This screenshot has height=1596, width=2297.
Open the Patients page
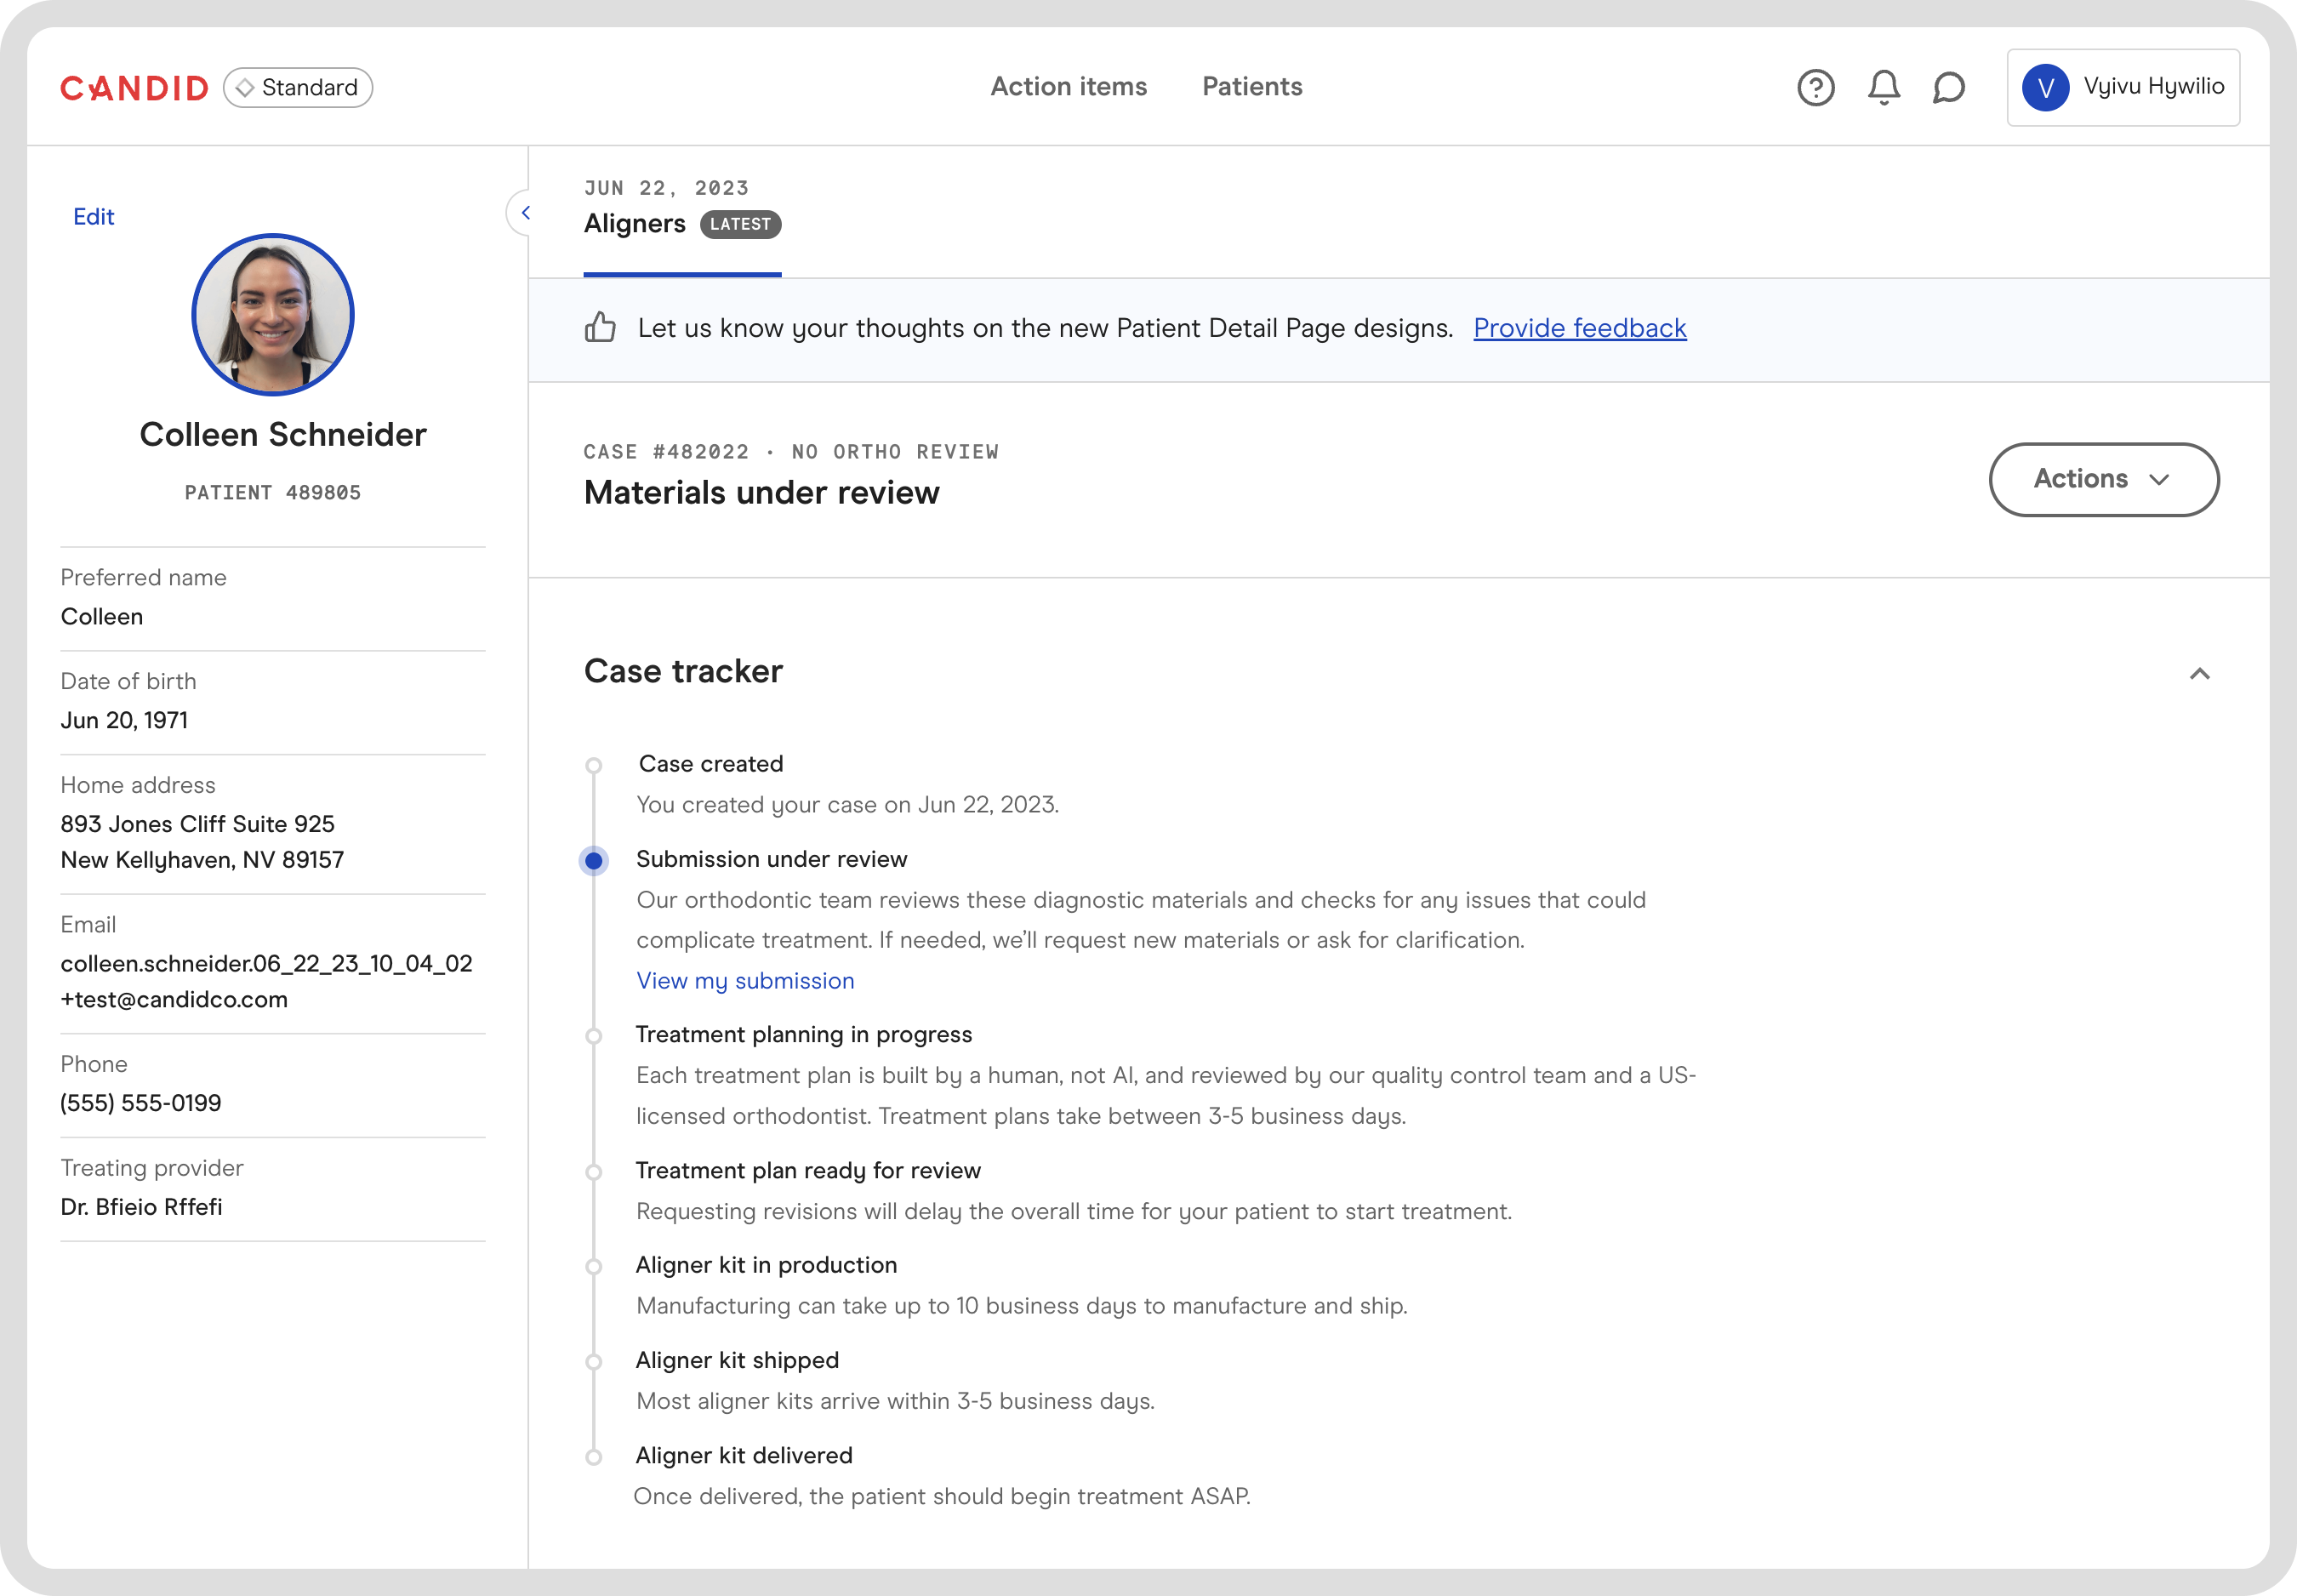click(x=1252, y=87)
